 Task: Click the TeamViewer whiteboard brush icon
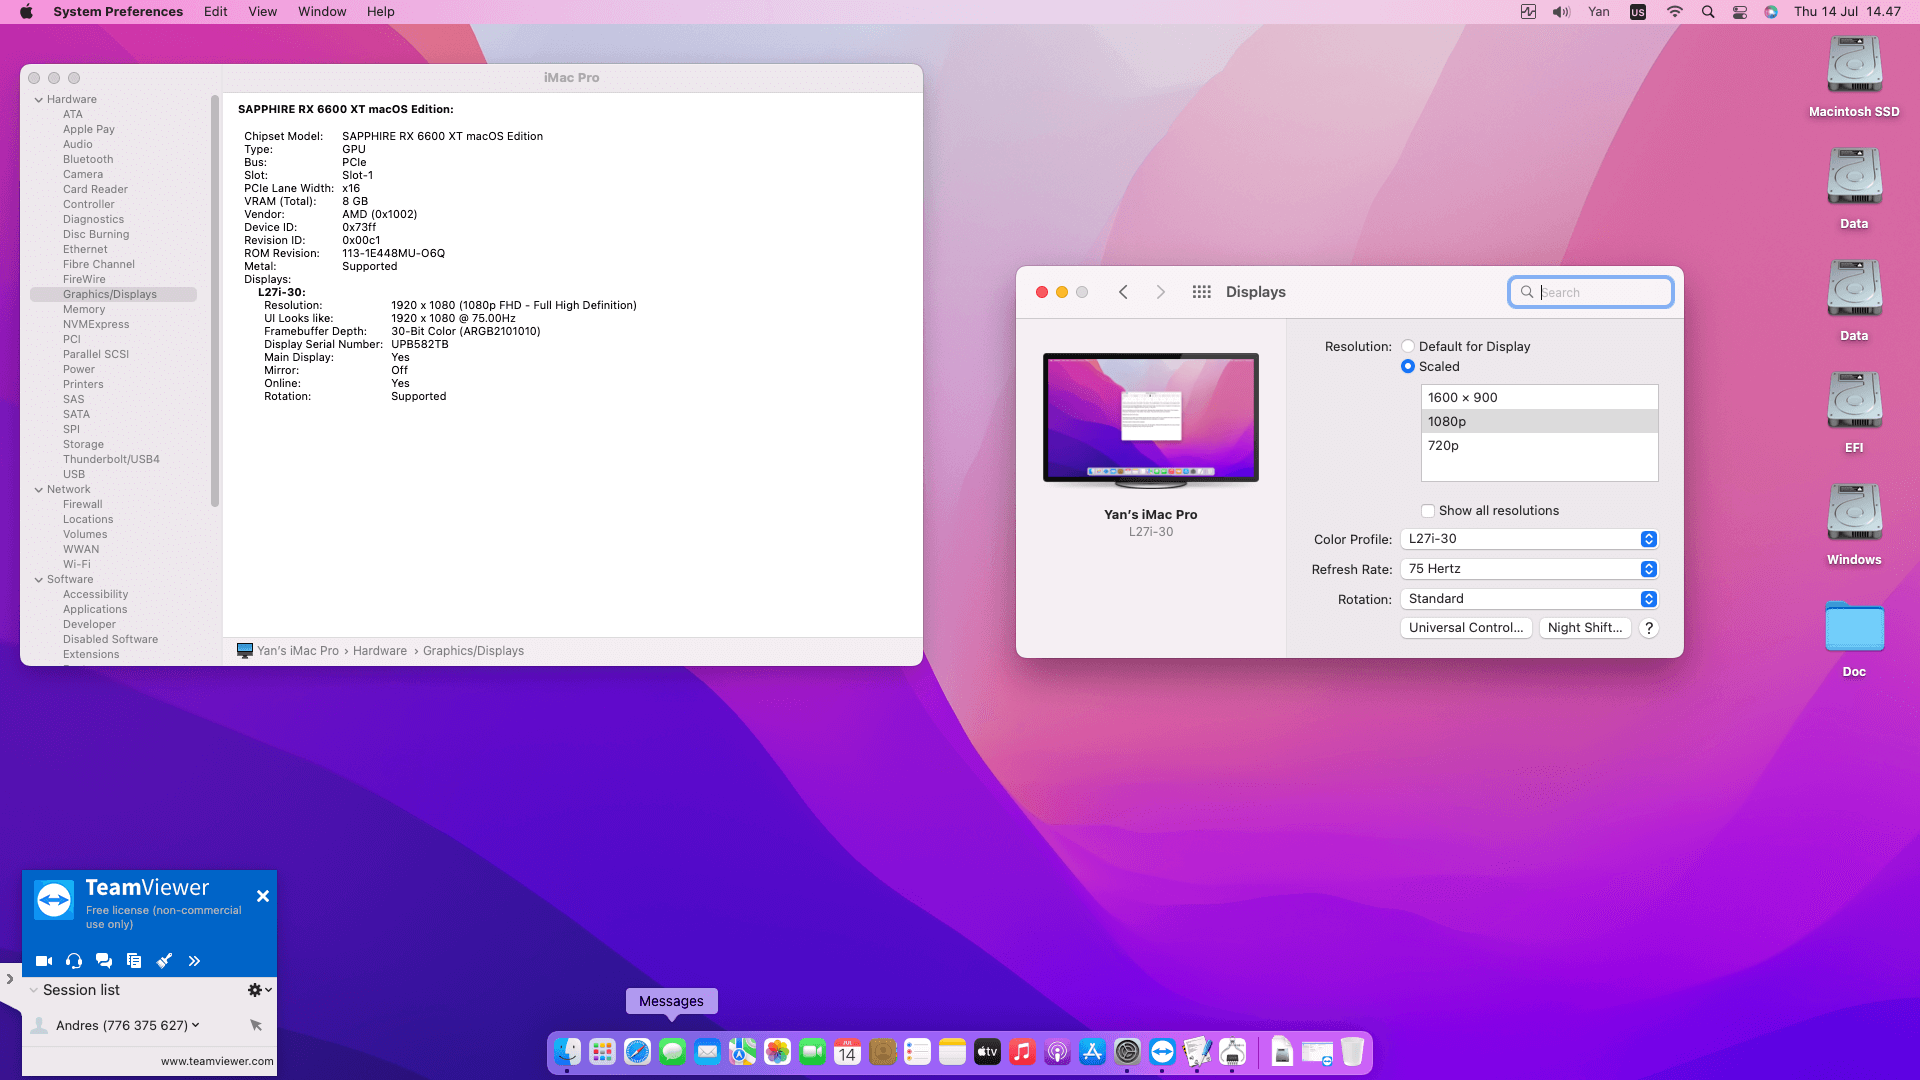[164, 961]
